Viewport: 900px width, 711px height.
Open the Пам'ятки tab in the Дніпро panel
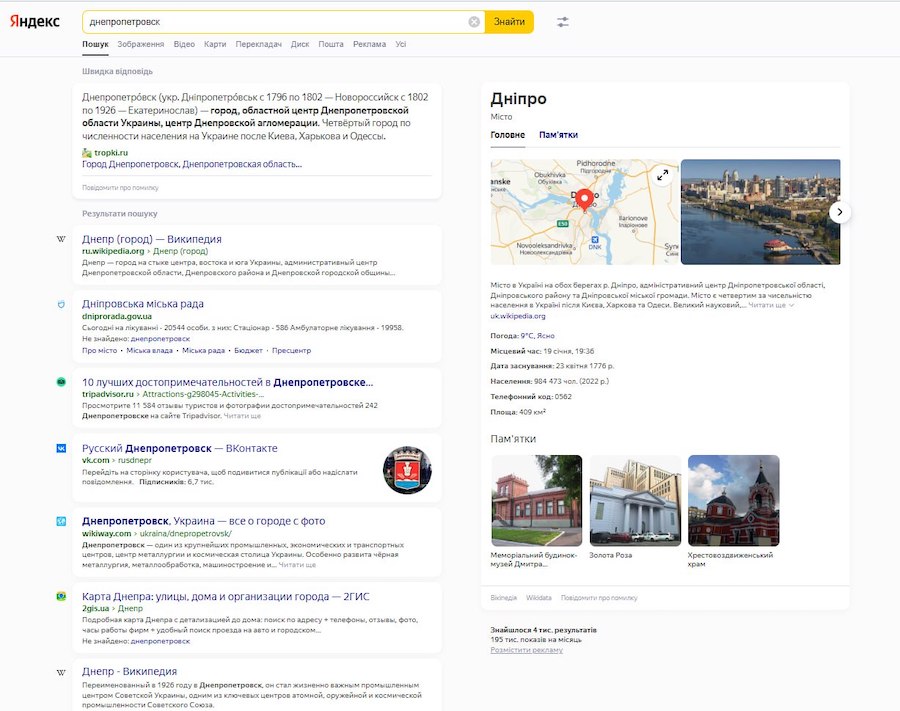point(558,135)
